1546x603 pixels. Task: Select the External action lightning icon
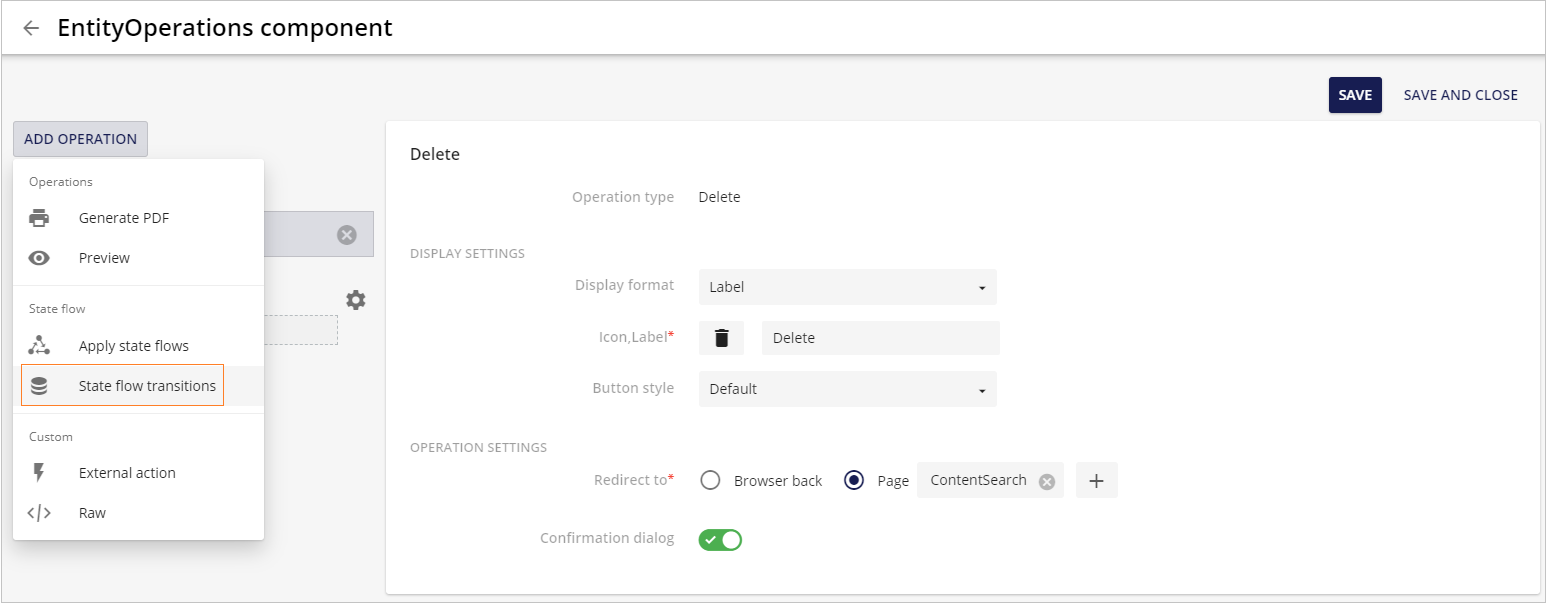[x=40, y=472]
